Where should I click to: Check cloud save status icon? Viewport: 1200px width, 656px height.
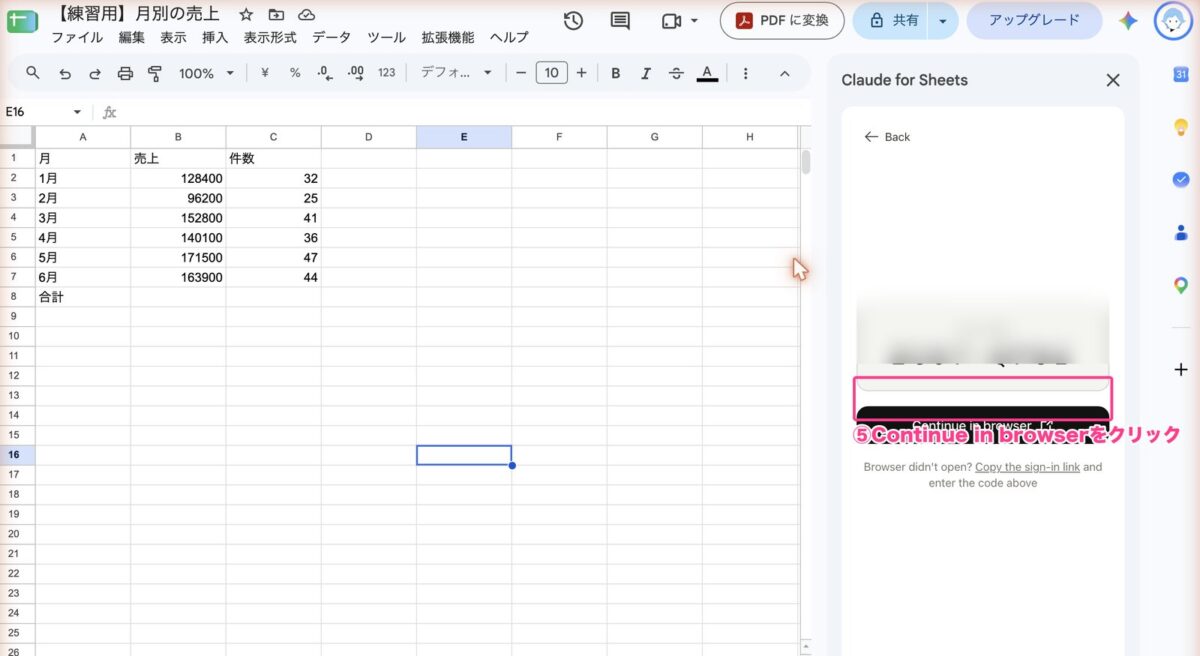click(306, 16)
